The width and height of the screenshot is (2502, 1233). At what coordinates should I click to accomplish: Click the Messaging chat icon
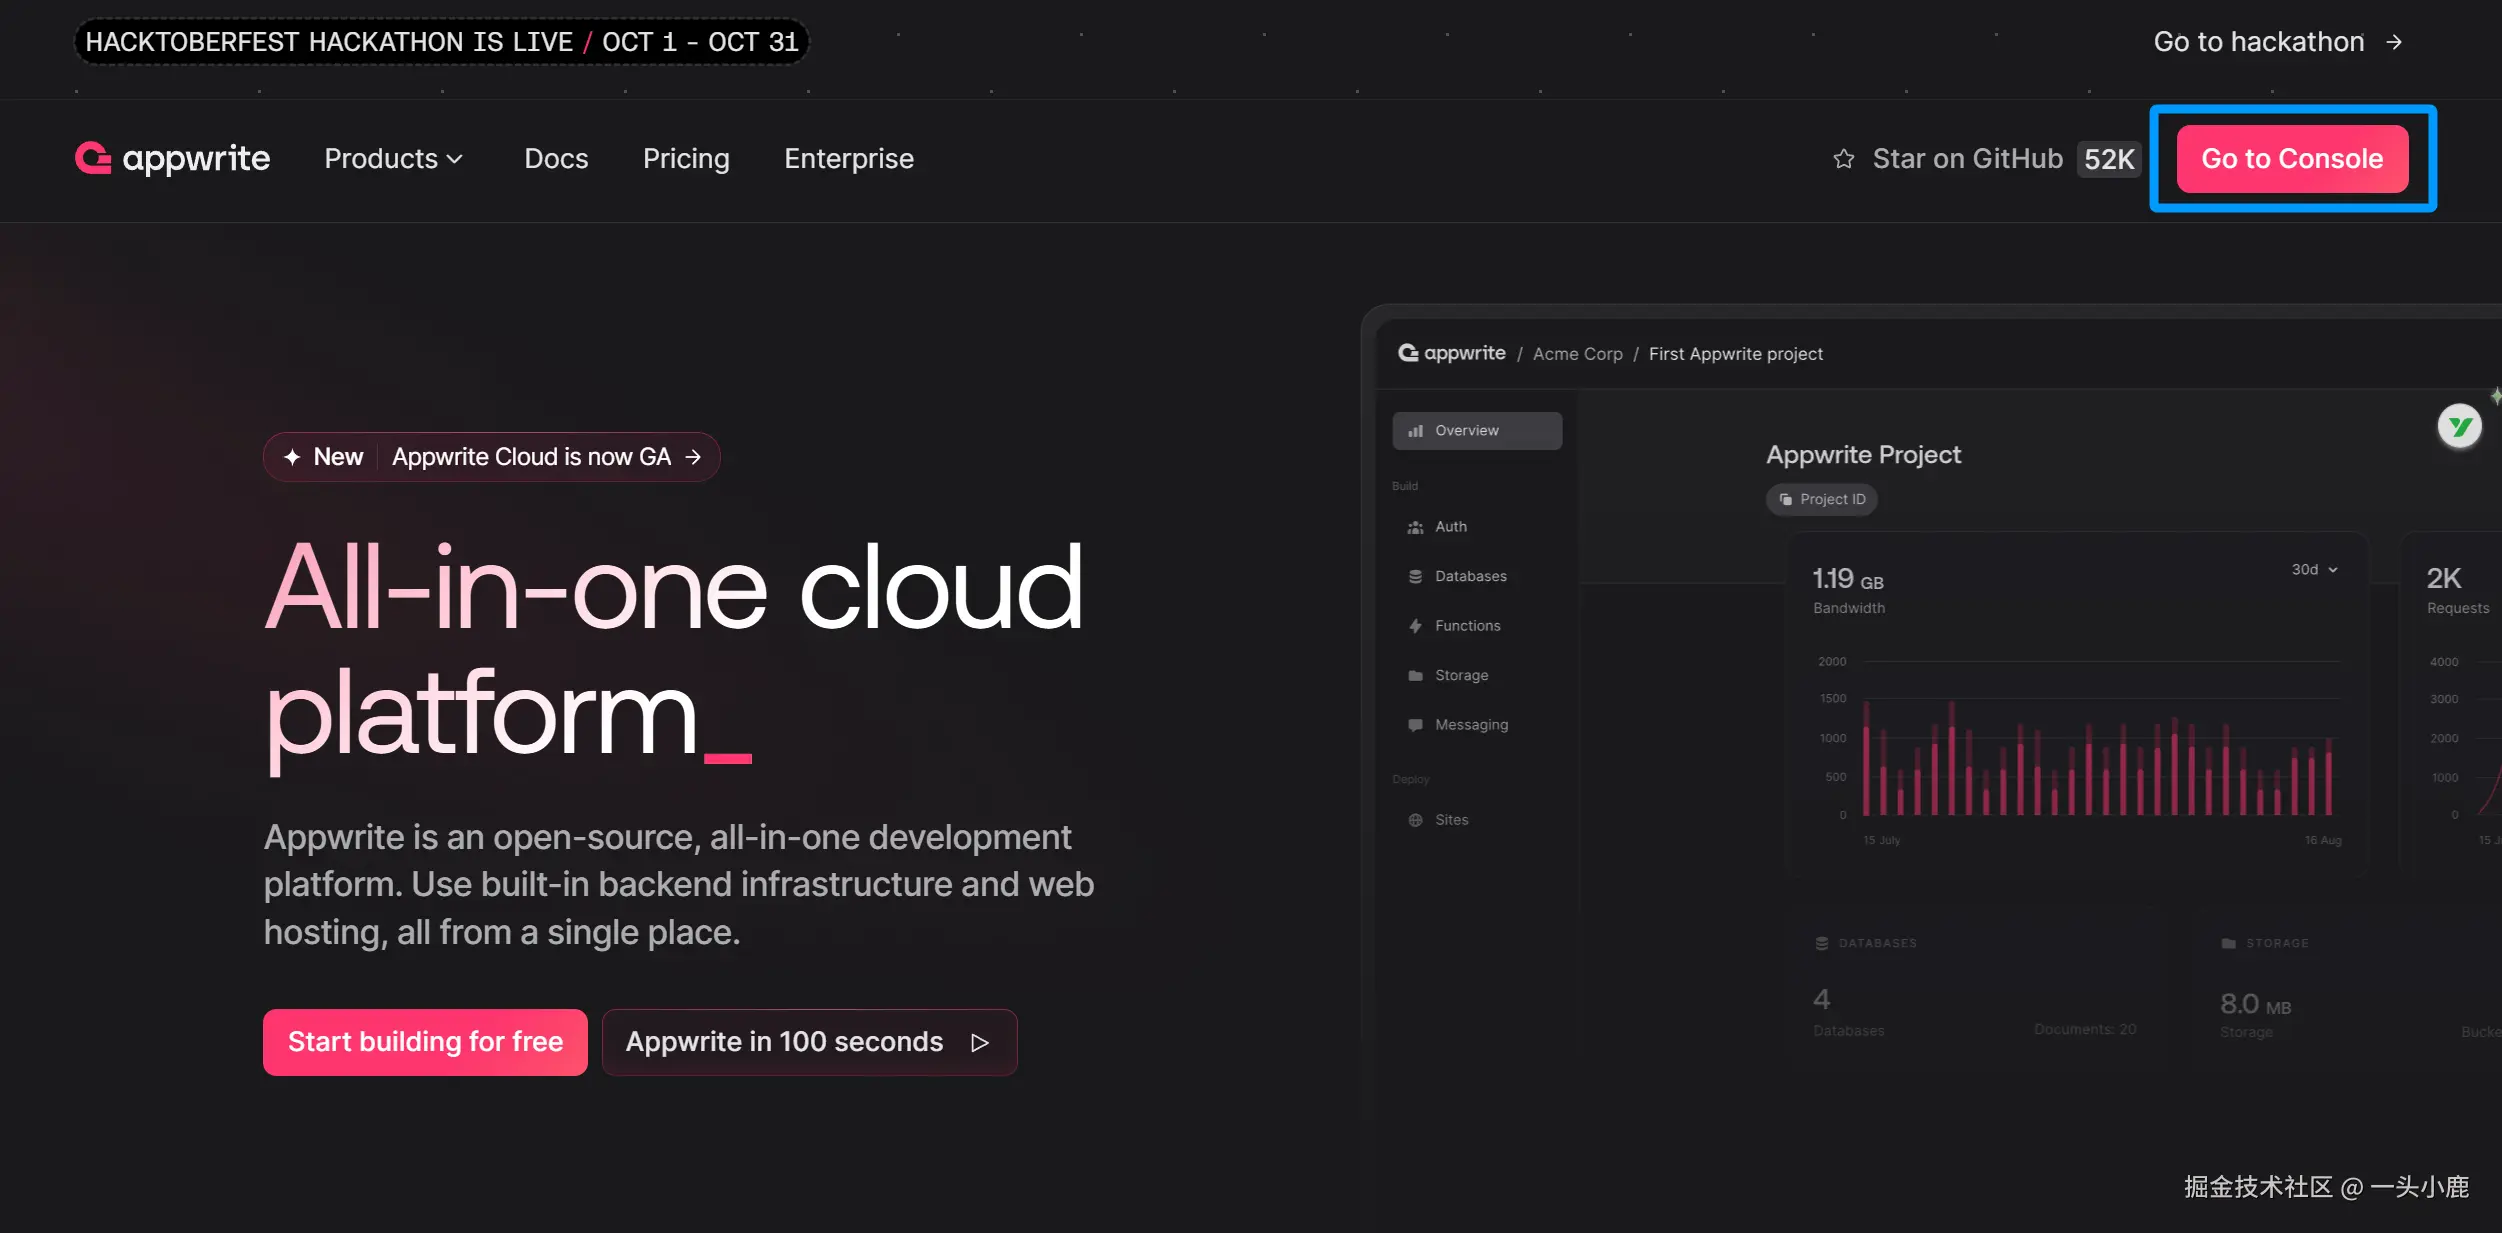tap(1415, 725)
